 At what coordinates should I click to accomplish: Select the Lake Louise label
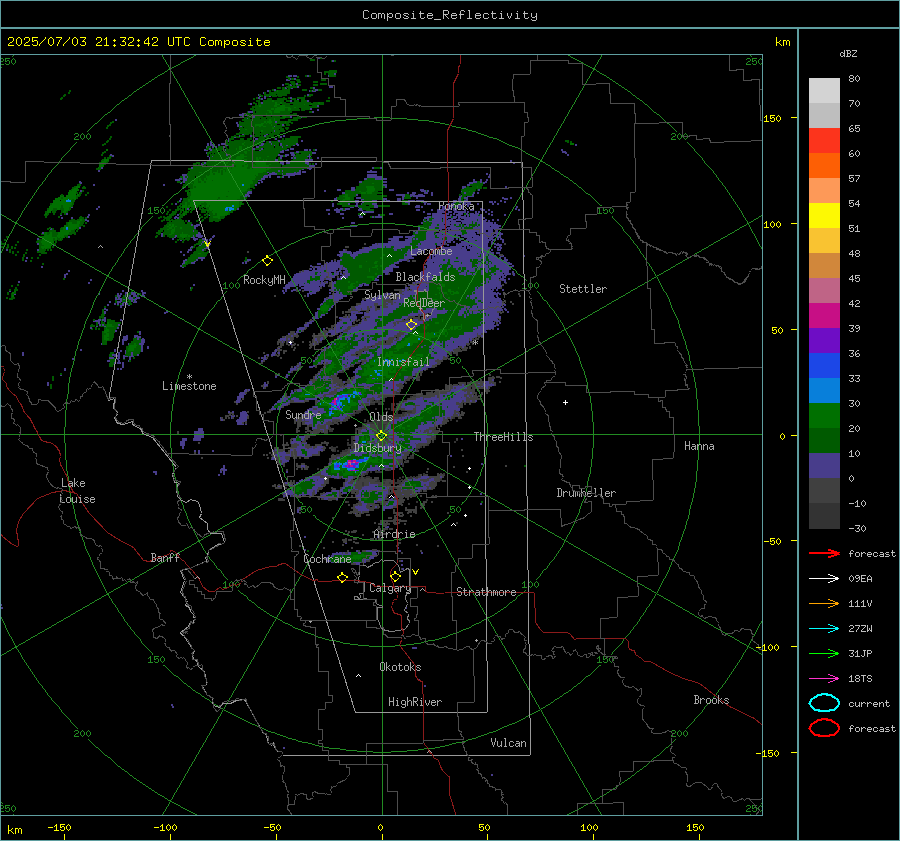pyautogui.click(x=77, y=491)
